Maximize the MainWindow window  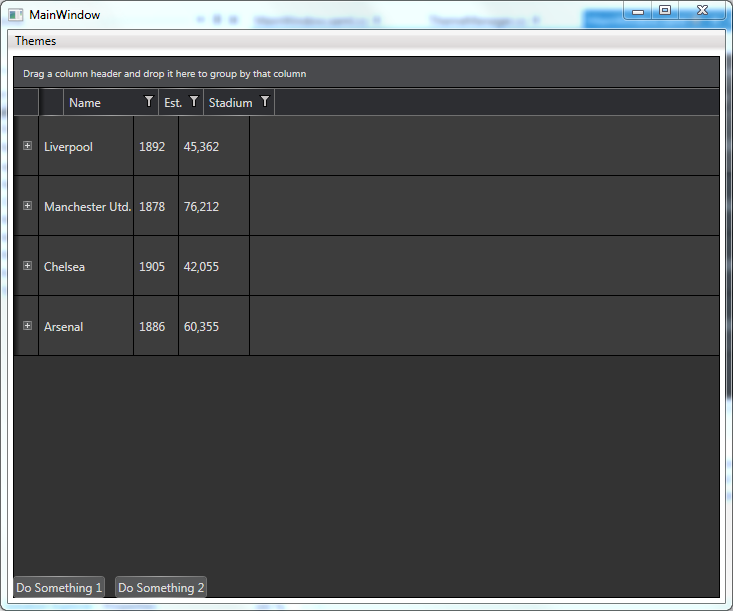pos(665,11)
